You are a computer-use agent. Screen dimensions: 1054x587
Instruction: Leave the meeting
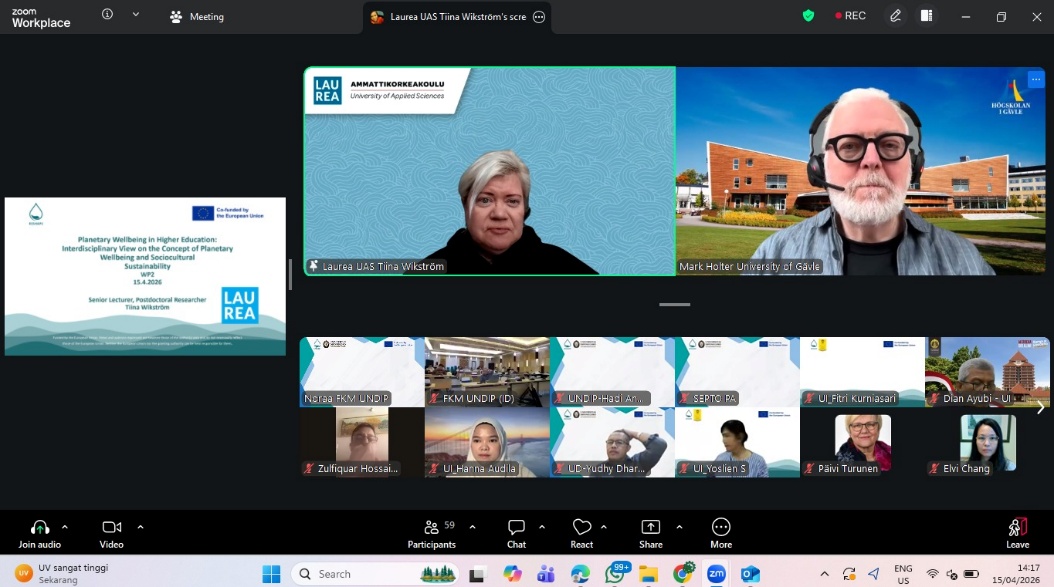1017,533
